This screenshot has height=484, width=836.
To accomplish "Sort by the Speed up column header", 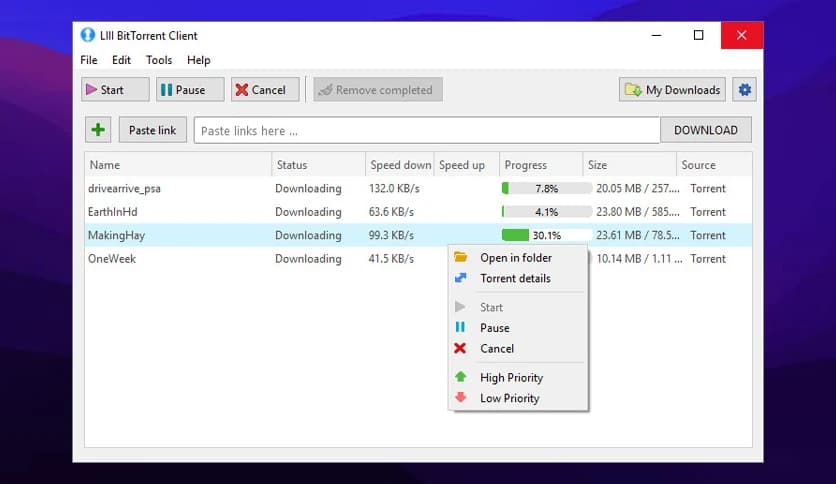I will point(467,165).
